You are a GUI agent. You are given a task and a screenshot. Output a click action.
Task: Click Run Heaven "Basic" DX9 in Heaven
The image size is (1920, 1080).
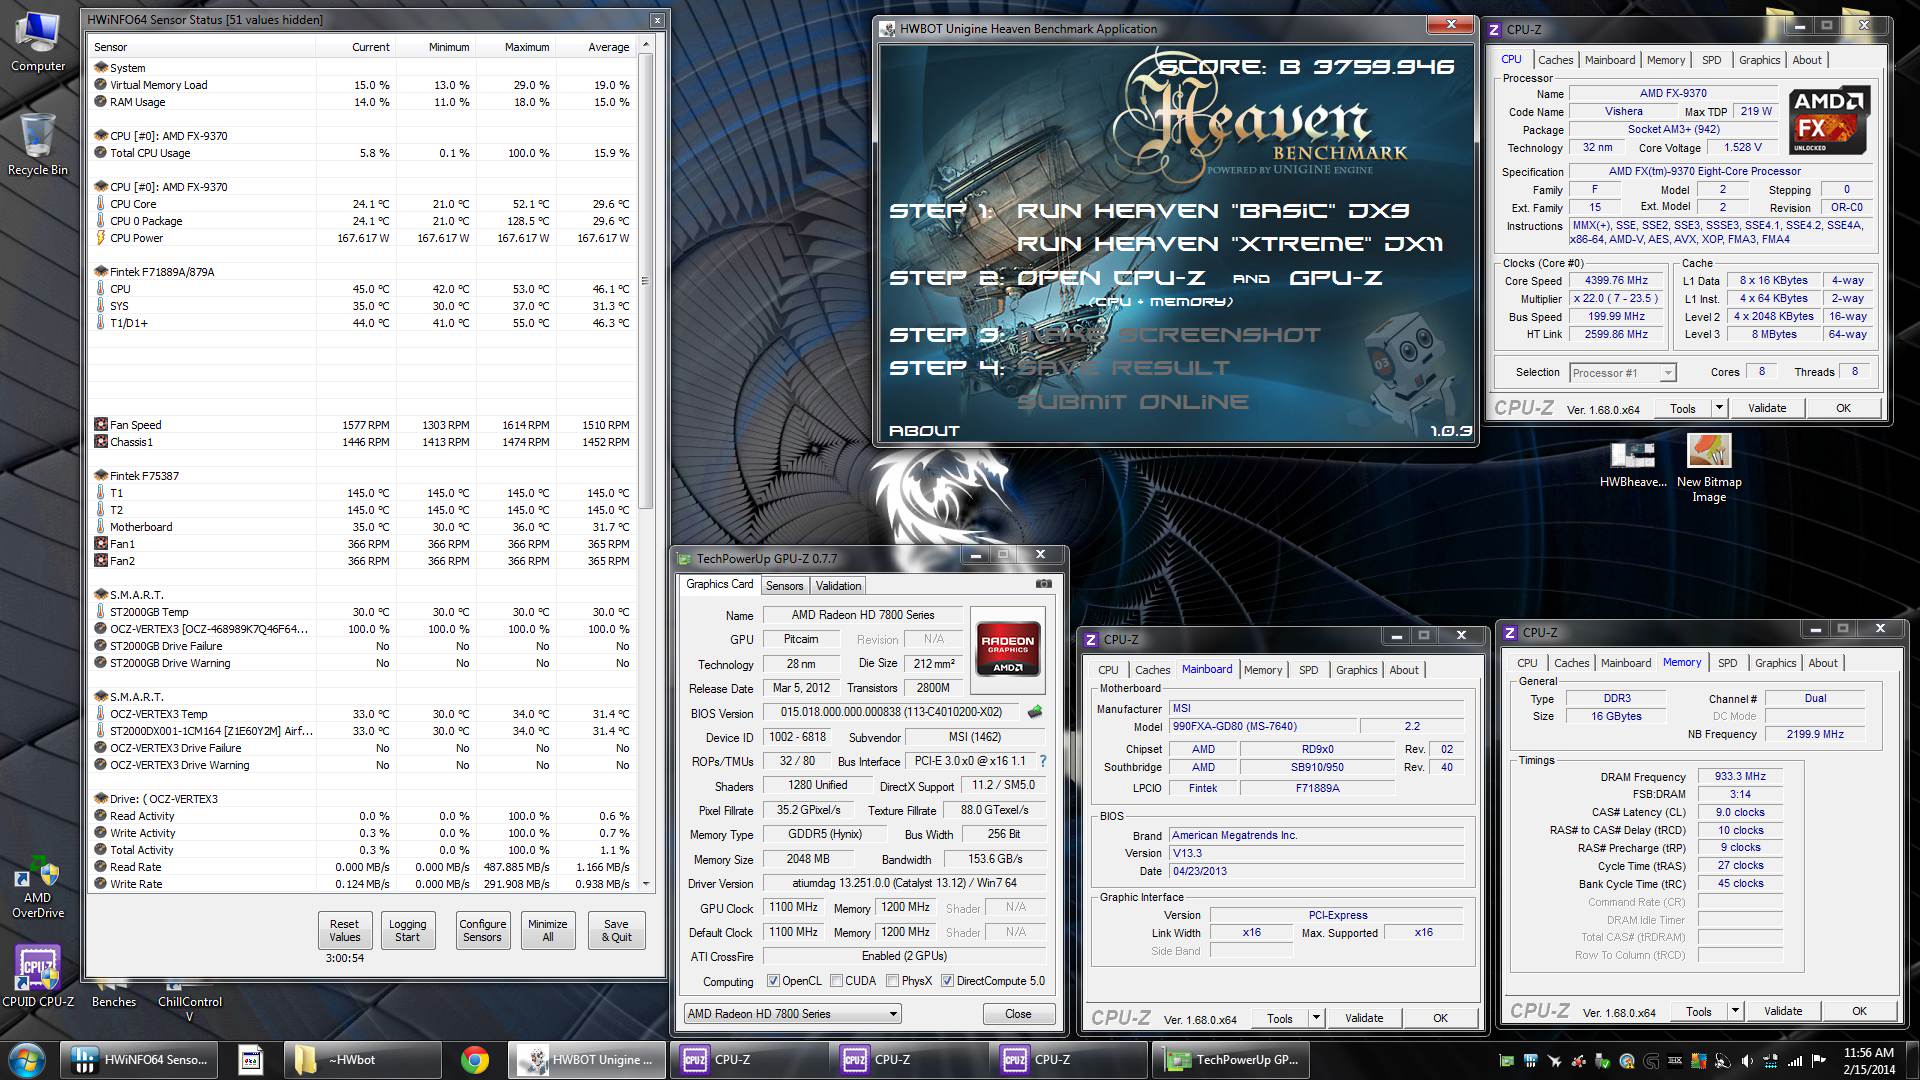(x=1212, y=211)
